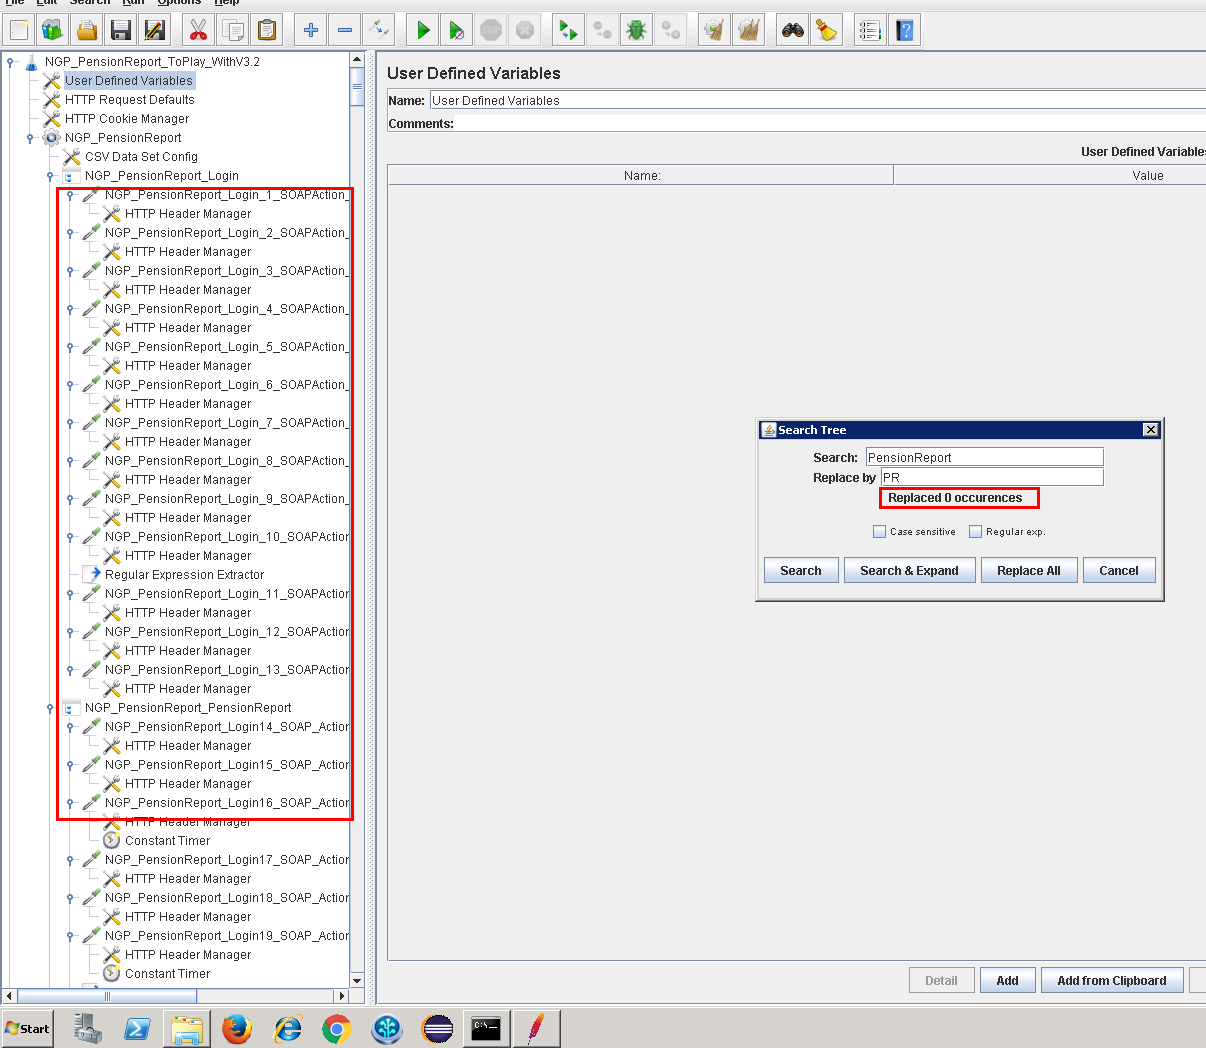Collapse the NGP_PensionReport_Login controller node

[49, 175]
